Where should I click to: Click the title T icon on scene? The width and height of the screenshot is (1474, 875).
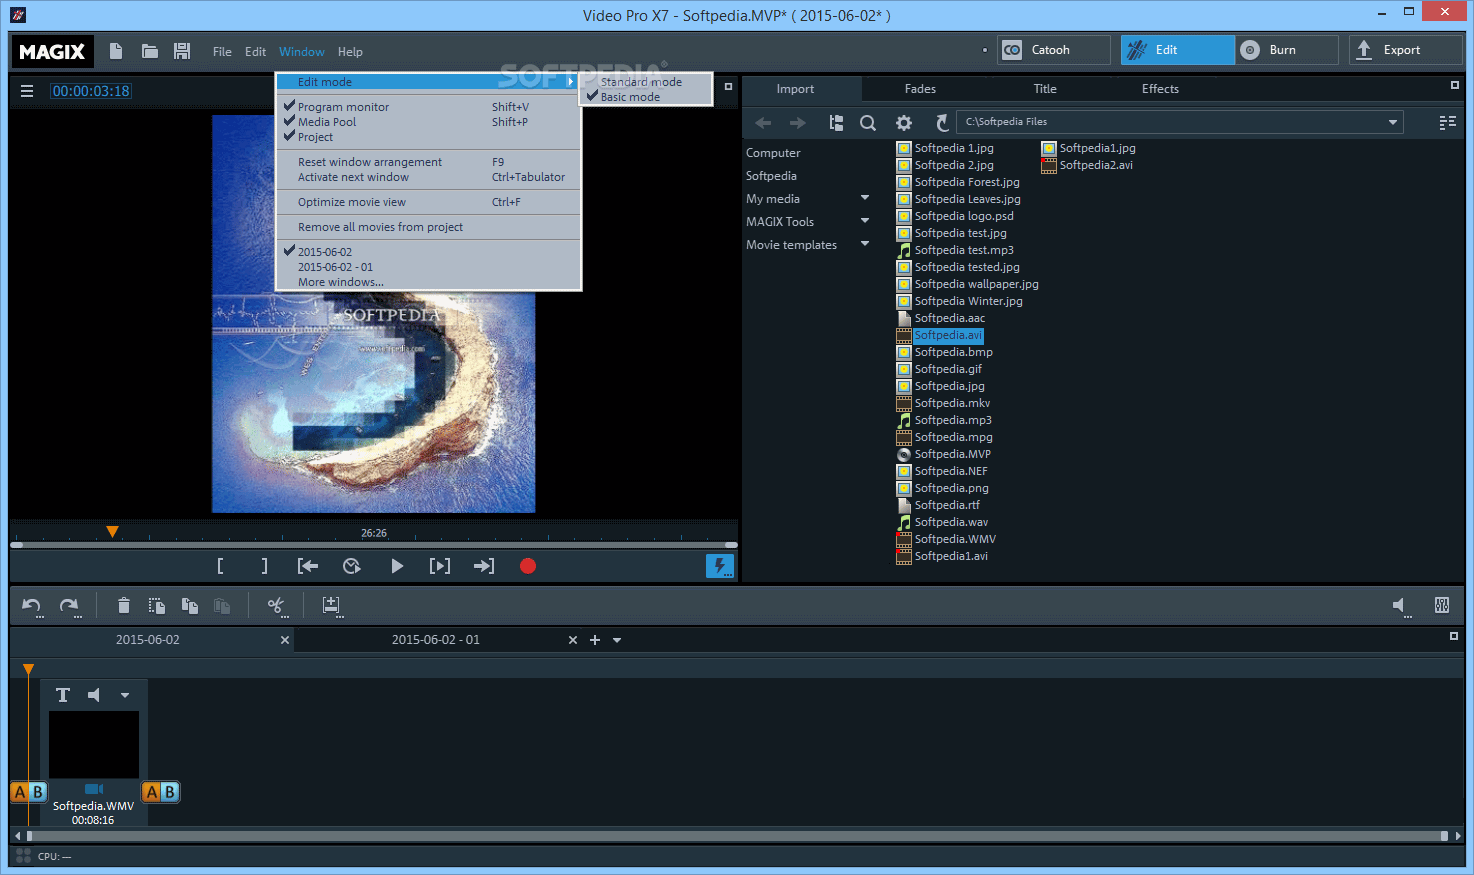click(63, 695)
